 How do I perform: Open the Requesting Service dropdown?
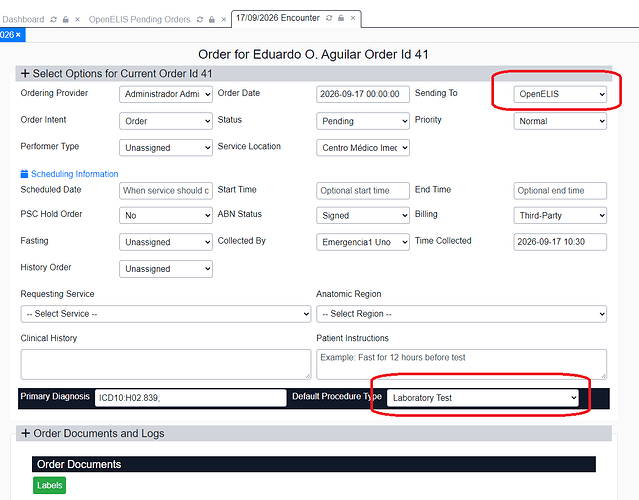[x=166, y=314]
